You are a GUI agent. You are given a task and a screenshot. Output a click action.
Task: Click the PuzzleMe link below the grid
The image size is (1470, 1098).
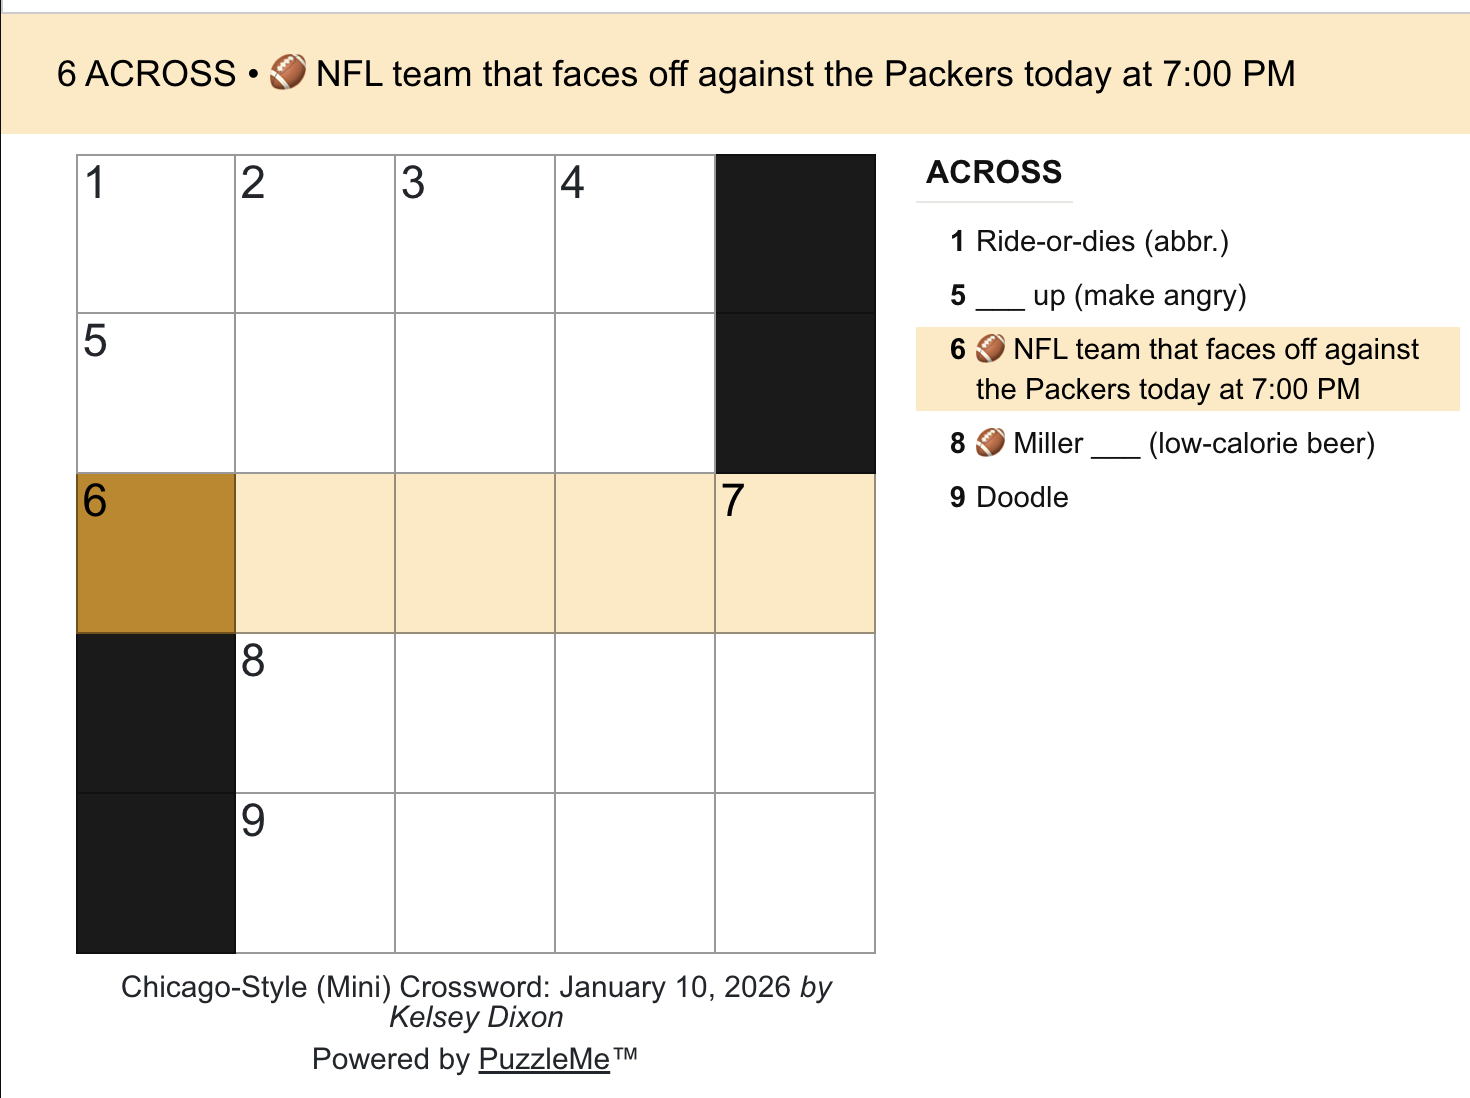544,1059
